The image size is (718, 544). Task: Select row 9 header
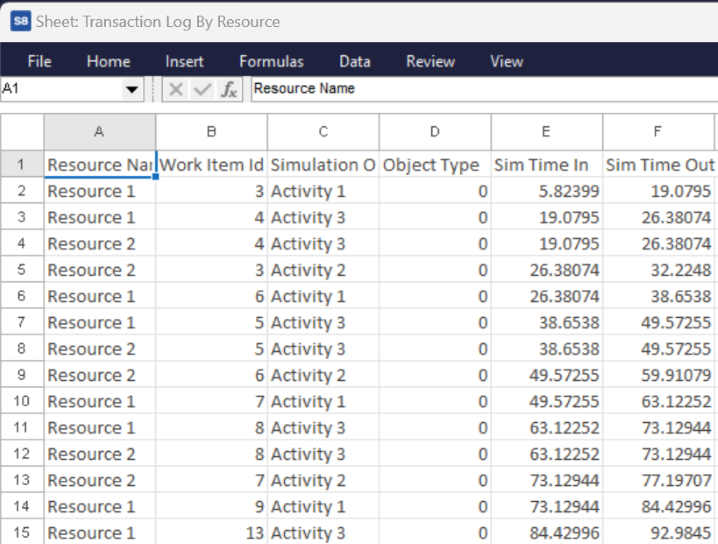click(x=22, y=375)
